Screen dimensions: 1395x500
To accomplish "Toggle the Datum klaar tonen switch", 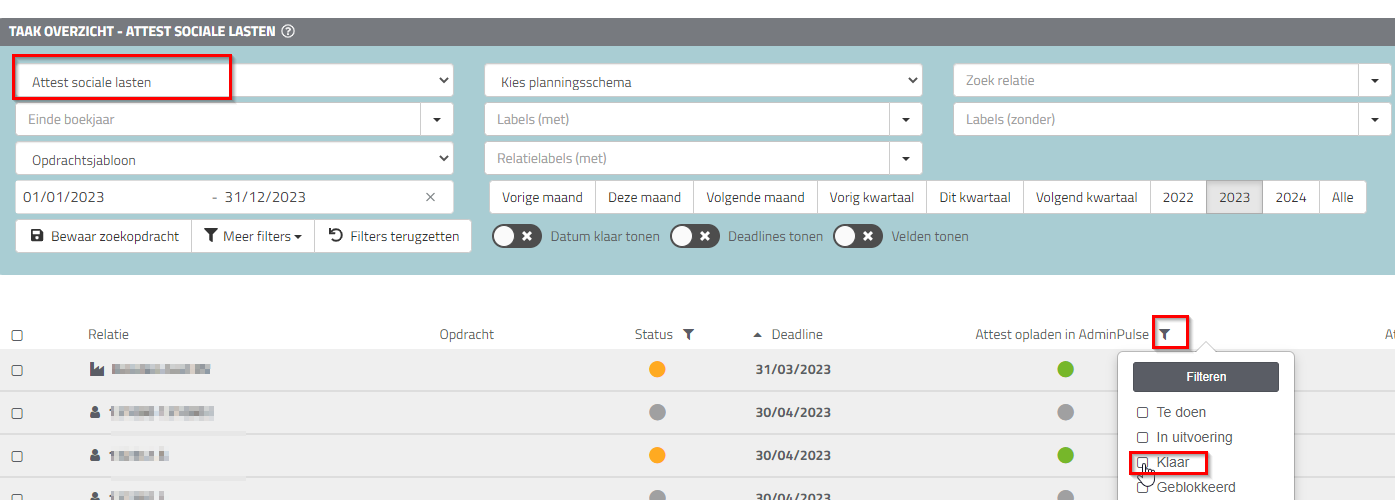I will (516, 237).
